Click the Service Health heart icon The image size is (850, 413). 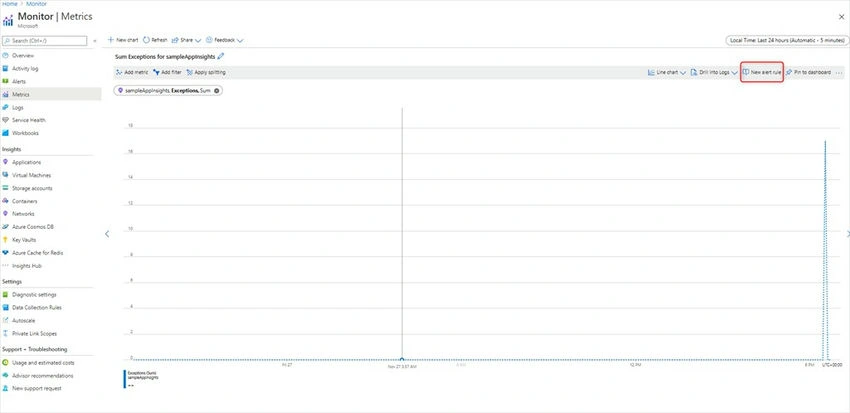click(x=6, y=120)
